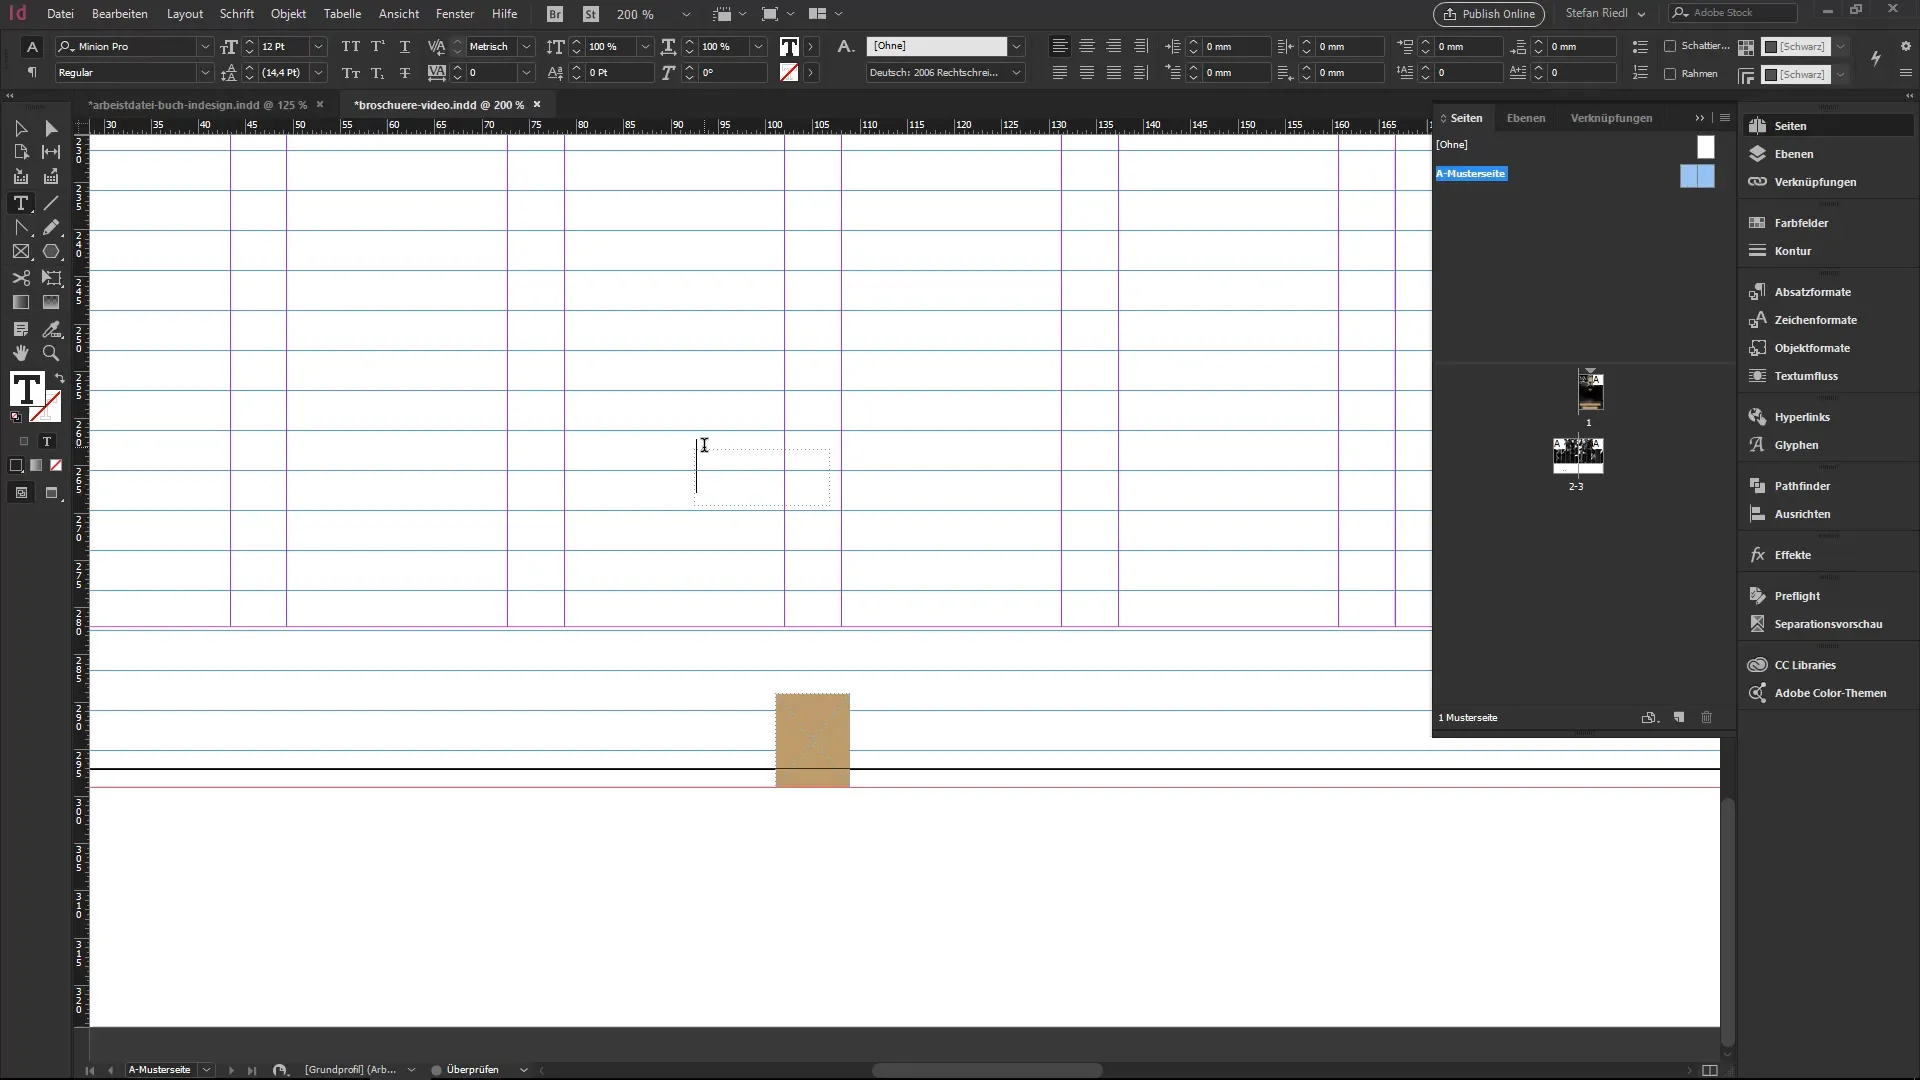Switch to the Verknüpfungen panel tab
This screenshot has width=1920, height=1080.
tap(1611, 118)
